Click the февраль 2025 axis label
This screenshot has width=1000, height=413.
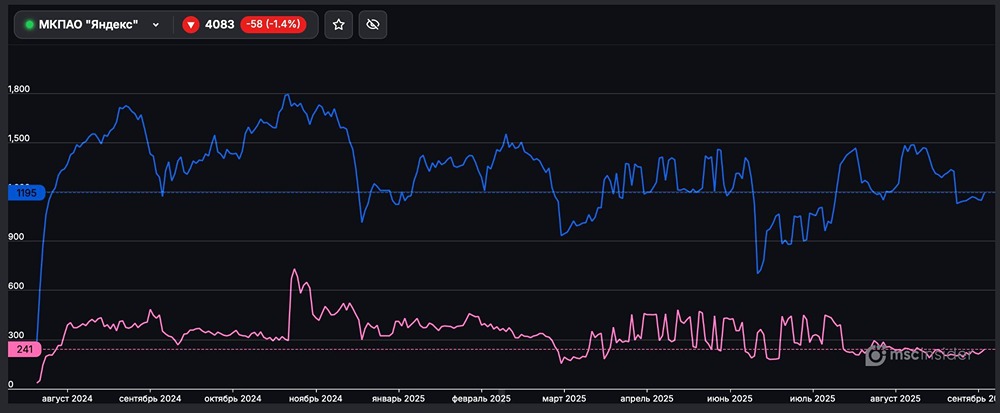point(482,398)
